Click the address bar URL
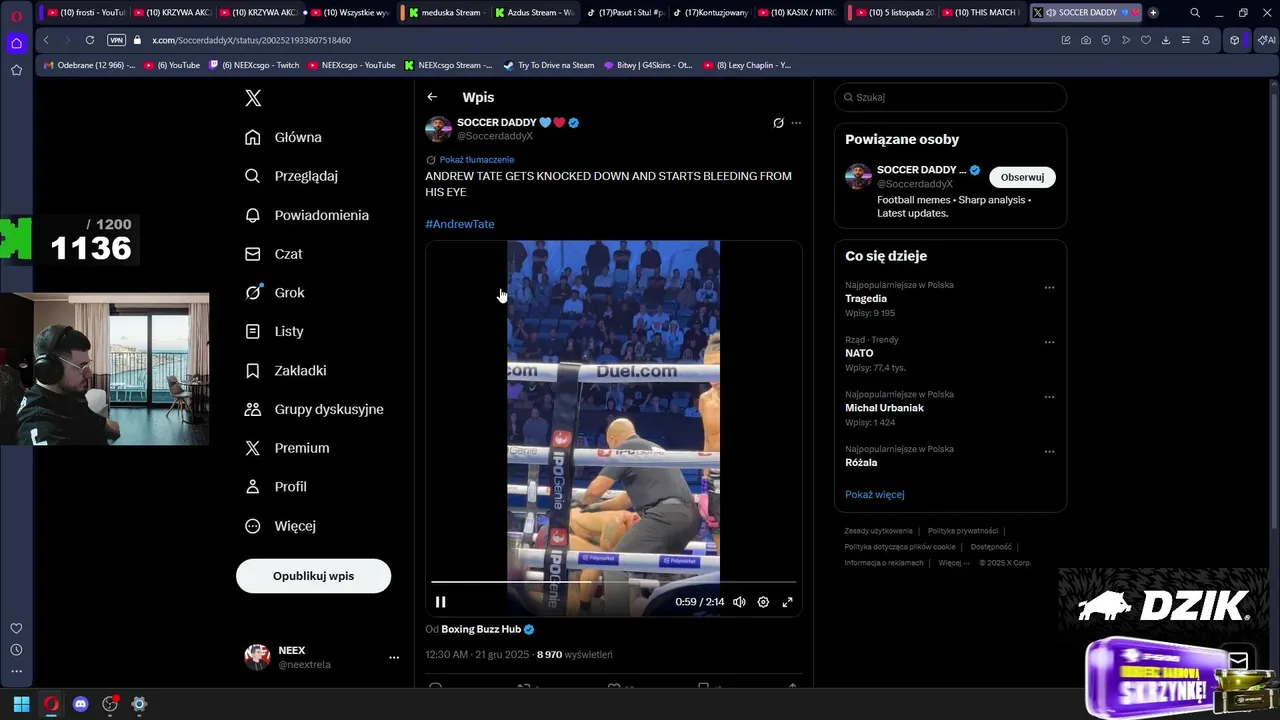The height and width of the screenshot is (720, 1280). (251, 40)
